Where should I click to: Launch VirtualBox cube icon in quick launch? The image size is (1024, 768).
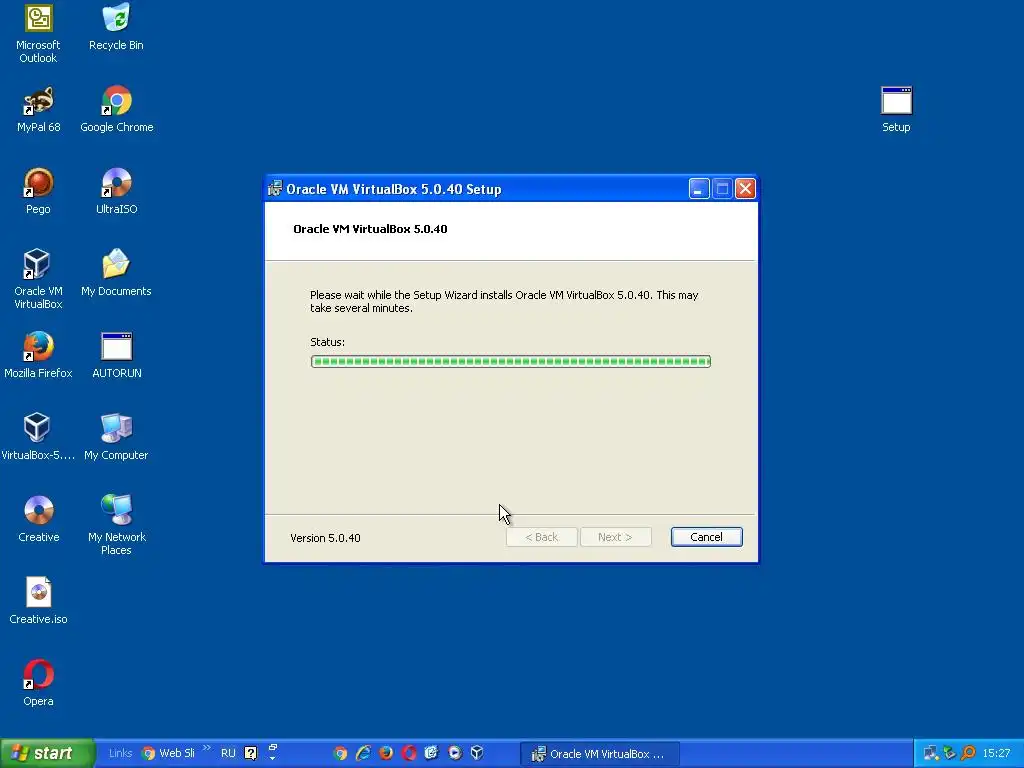point(477,753)
